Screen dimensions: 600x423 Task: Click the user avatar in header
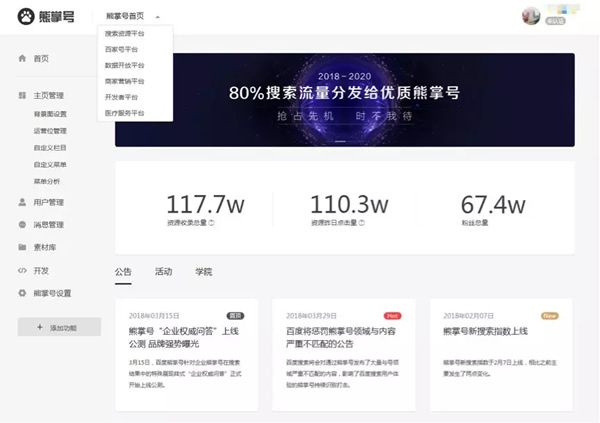click(531, 16)
